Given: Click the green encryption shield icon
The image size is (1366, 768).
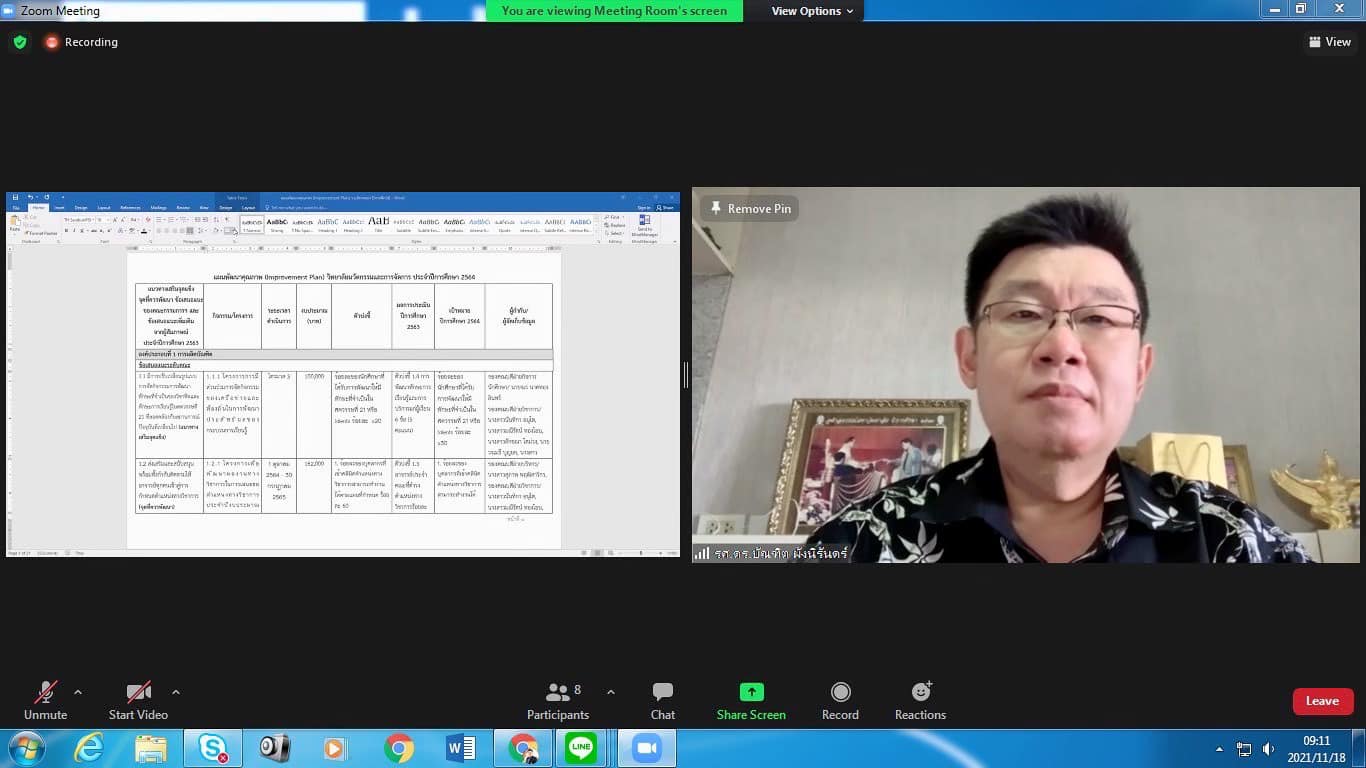Looking at the screenshot, I should (19, 42).
